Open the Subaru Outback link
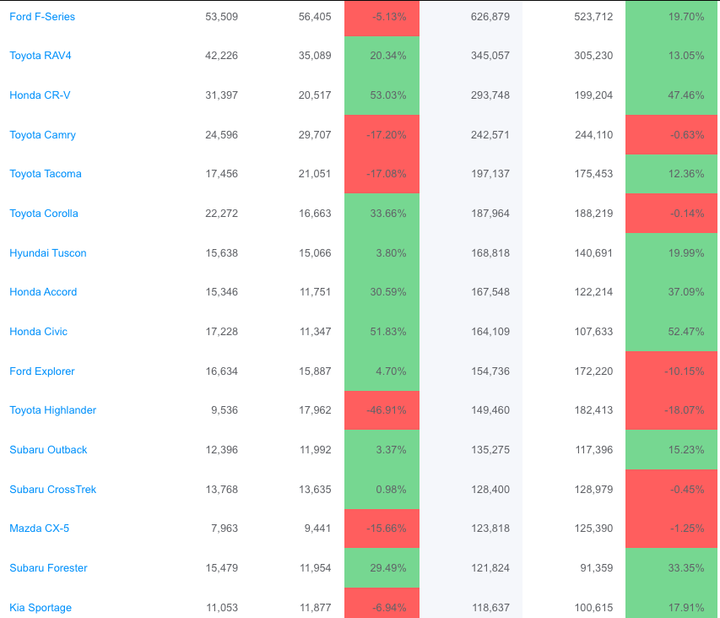 pyautogui.click(x=48, y=449)
